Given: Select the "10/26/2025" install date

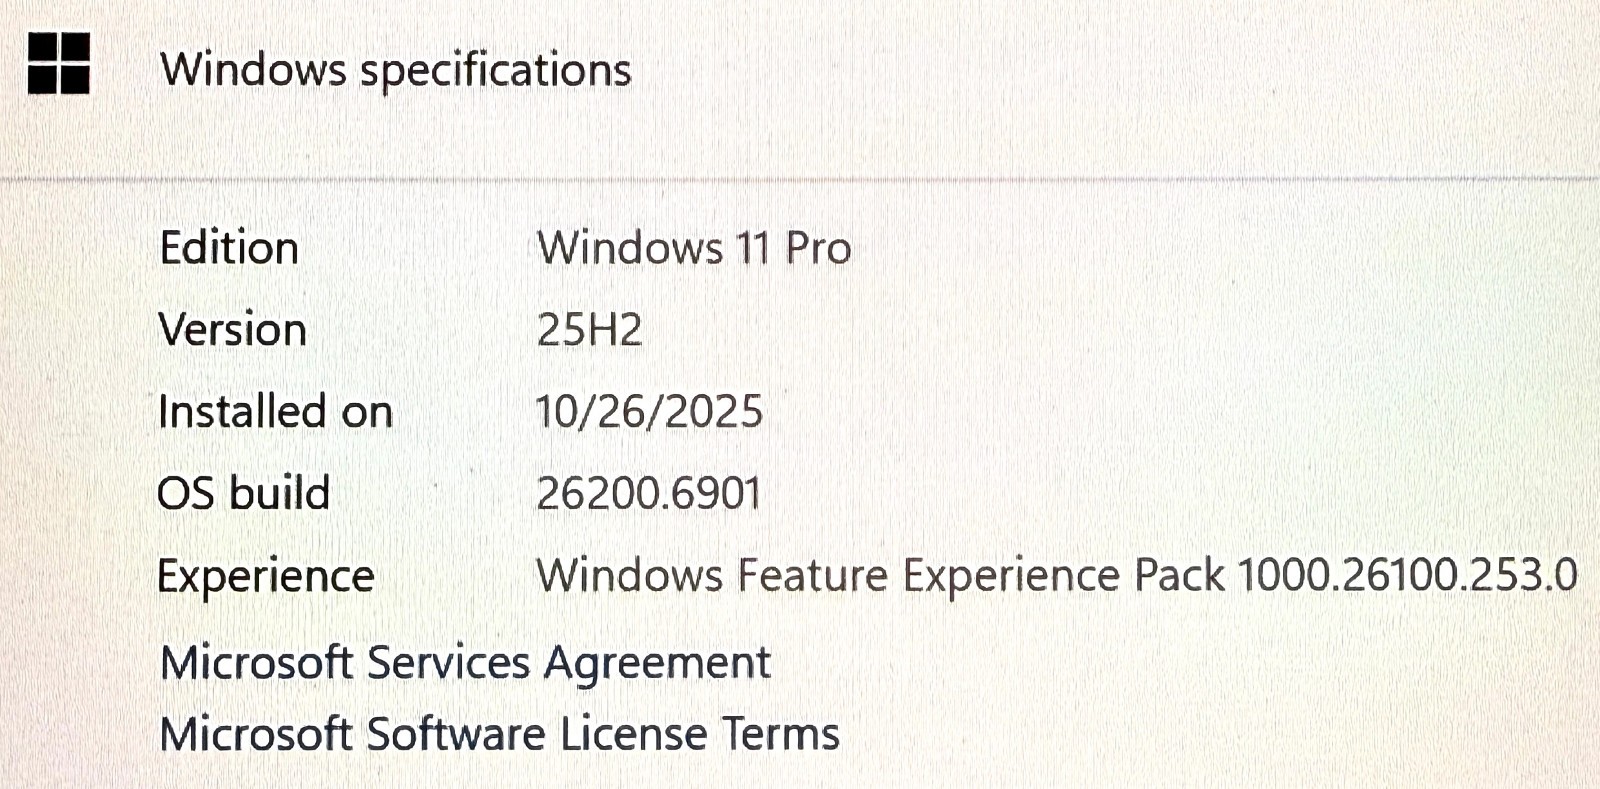Looking at the screenshot, I should point(649,412).
